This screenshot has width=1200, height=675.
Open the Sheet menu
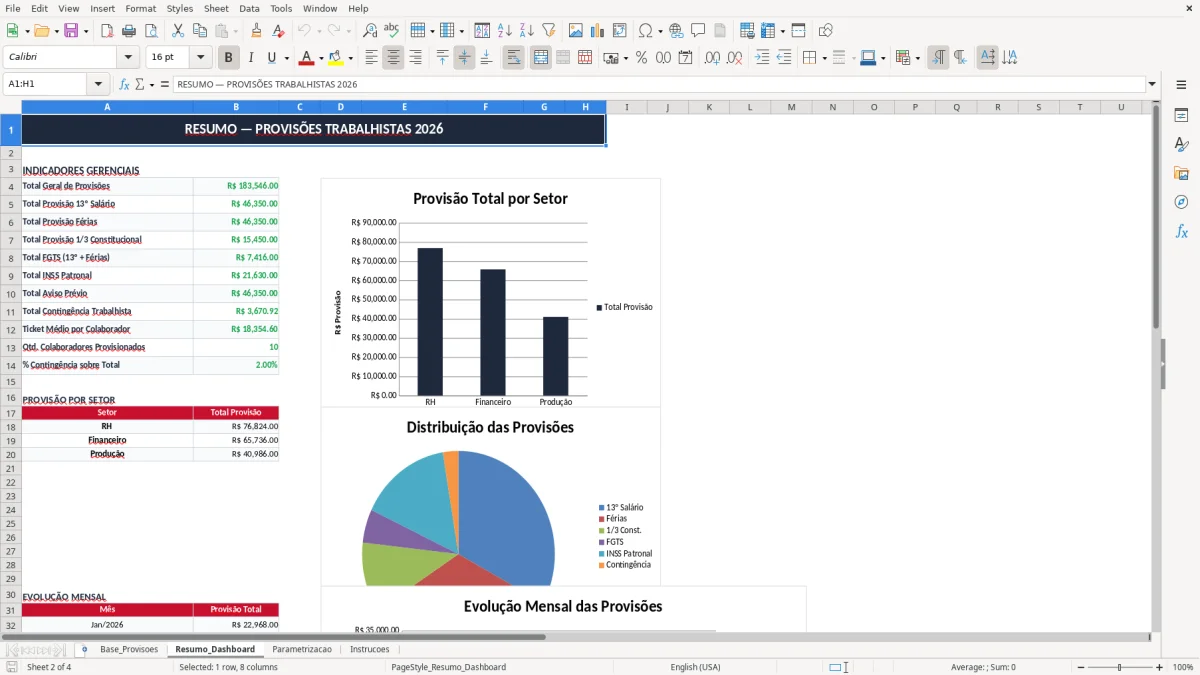point(216,8)
